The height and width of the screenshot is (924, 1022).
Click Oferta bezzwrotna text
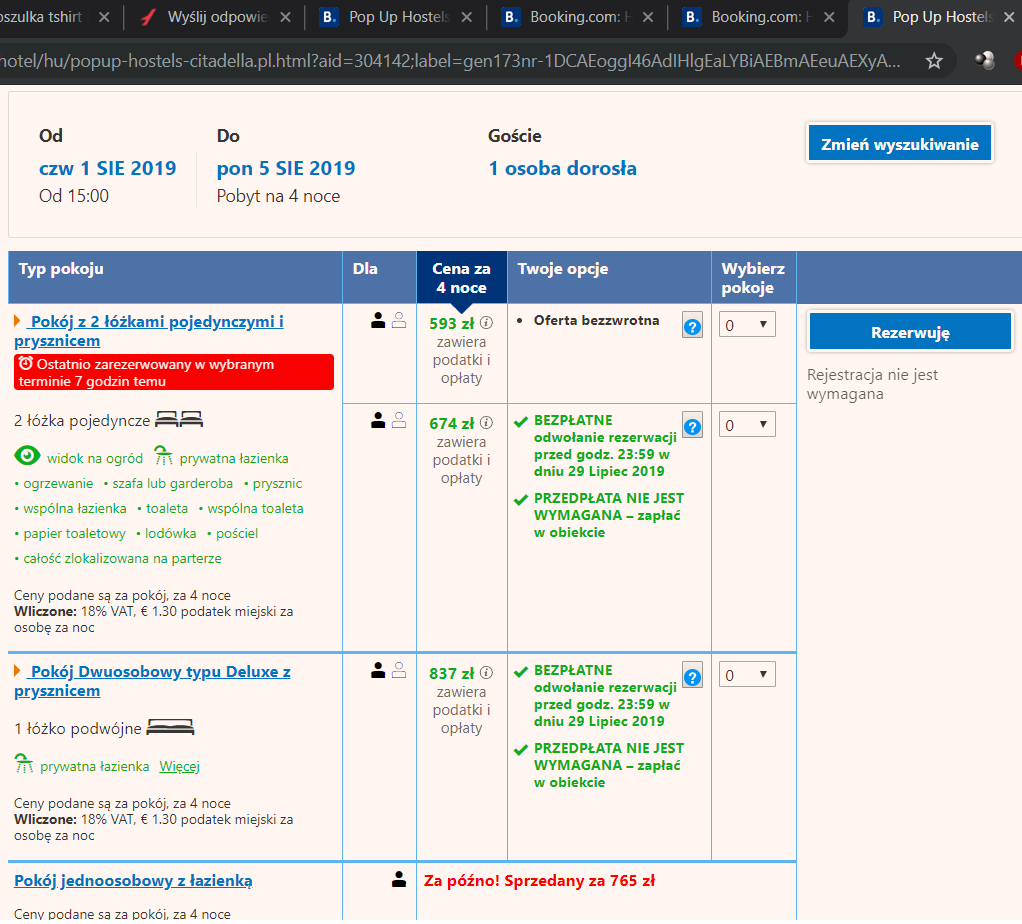596,320
